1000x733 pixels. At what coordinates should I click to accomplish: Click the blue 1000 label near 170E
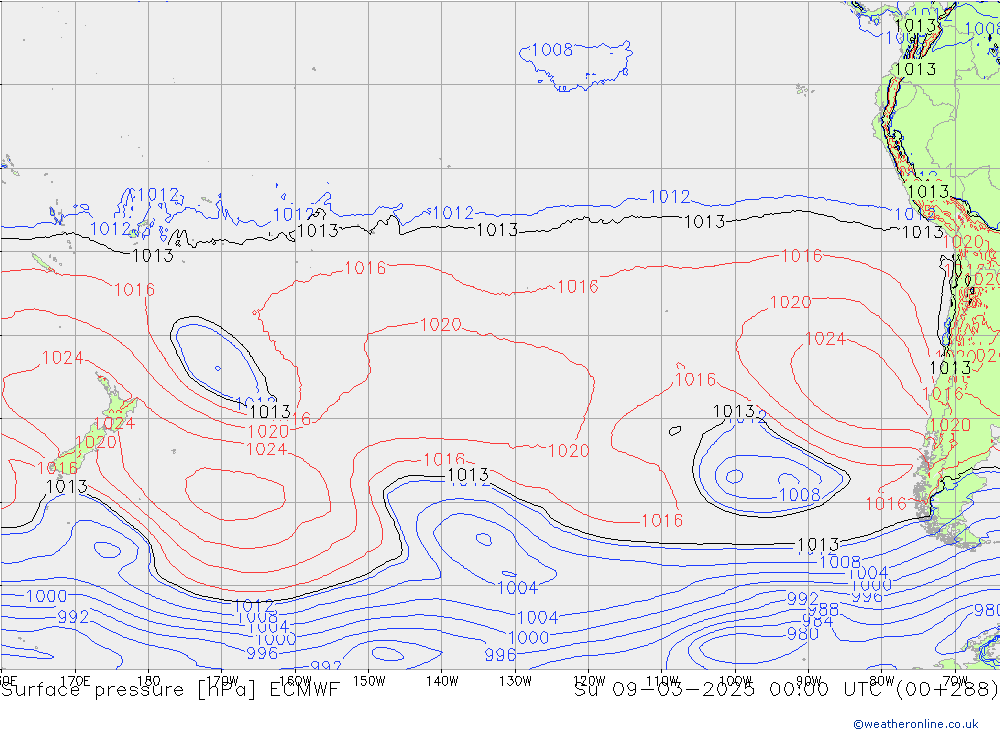pyautogui.click(x=47, y=596)
